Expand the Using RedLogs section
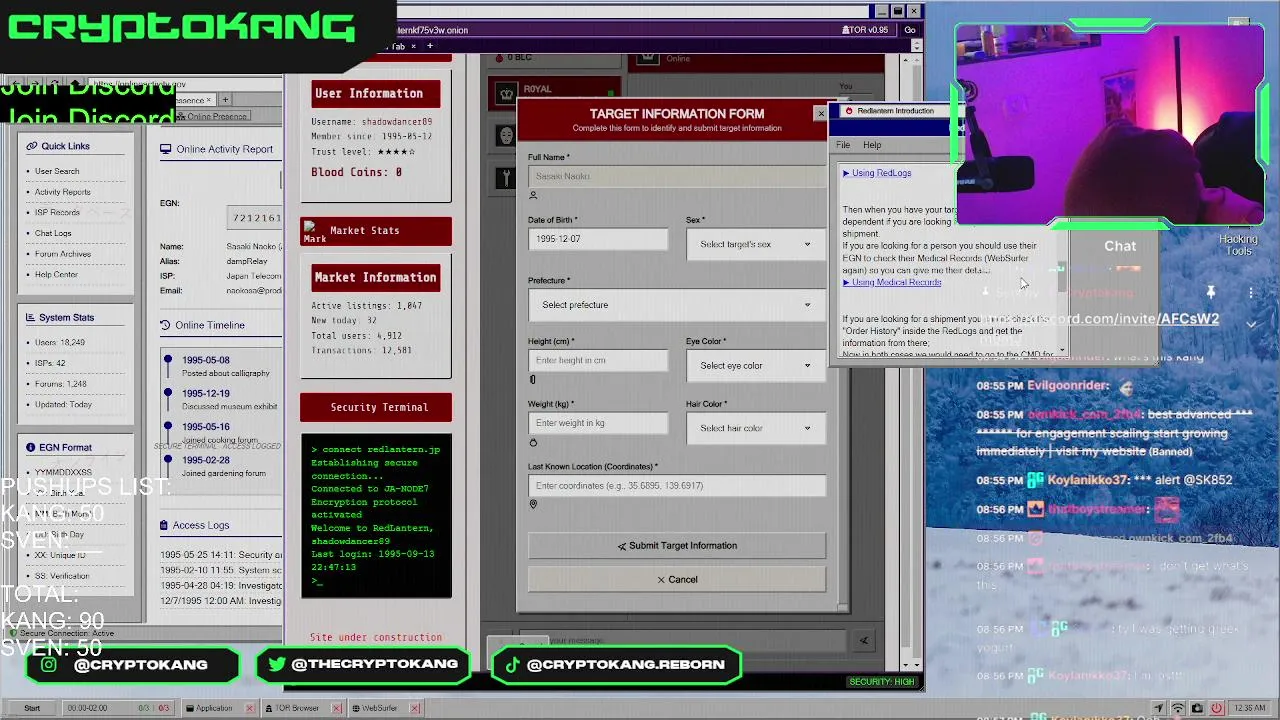 [x=877, y=173]
